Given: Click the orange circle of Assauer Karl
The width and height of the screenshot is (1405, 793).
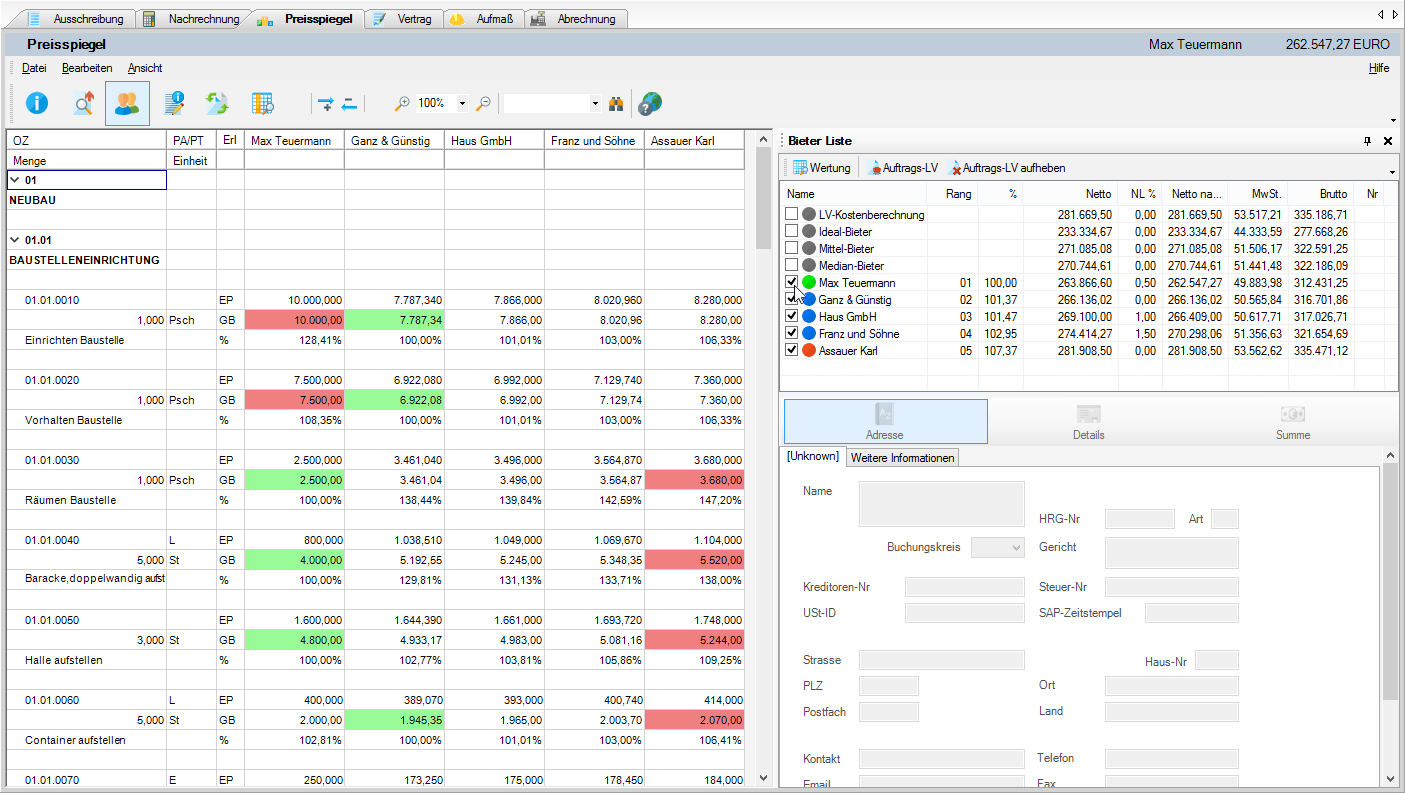Looking at the screenshot, I should (x=809, y=350).
